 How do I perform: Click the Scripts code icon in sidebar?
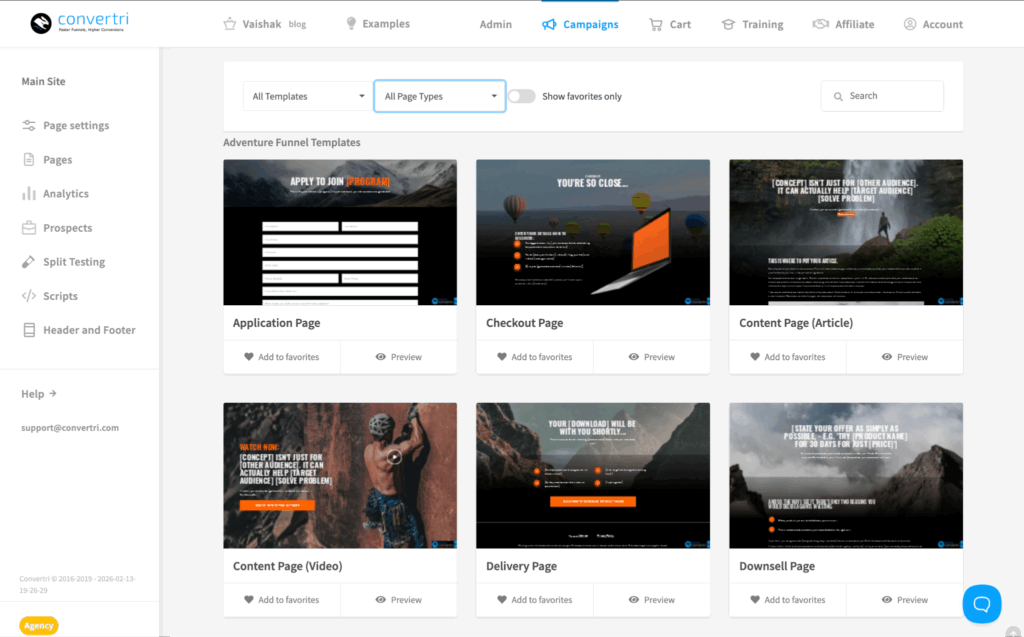[x=29, y=296]
